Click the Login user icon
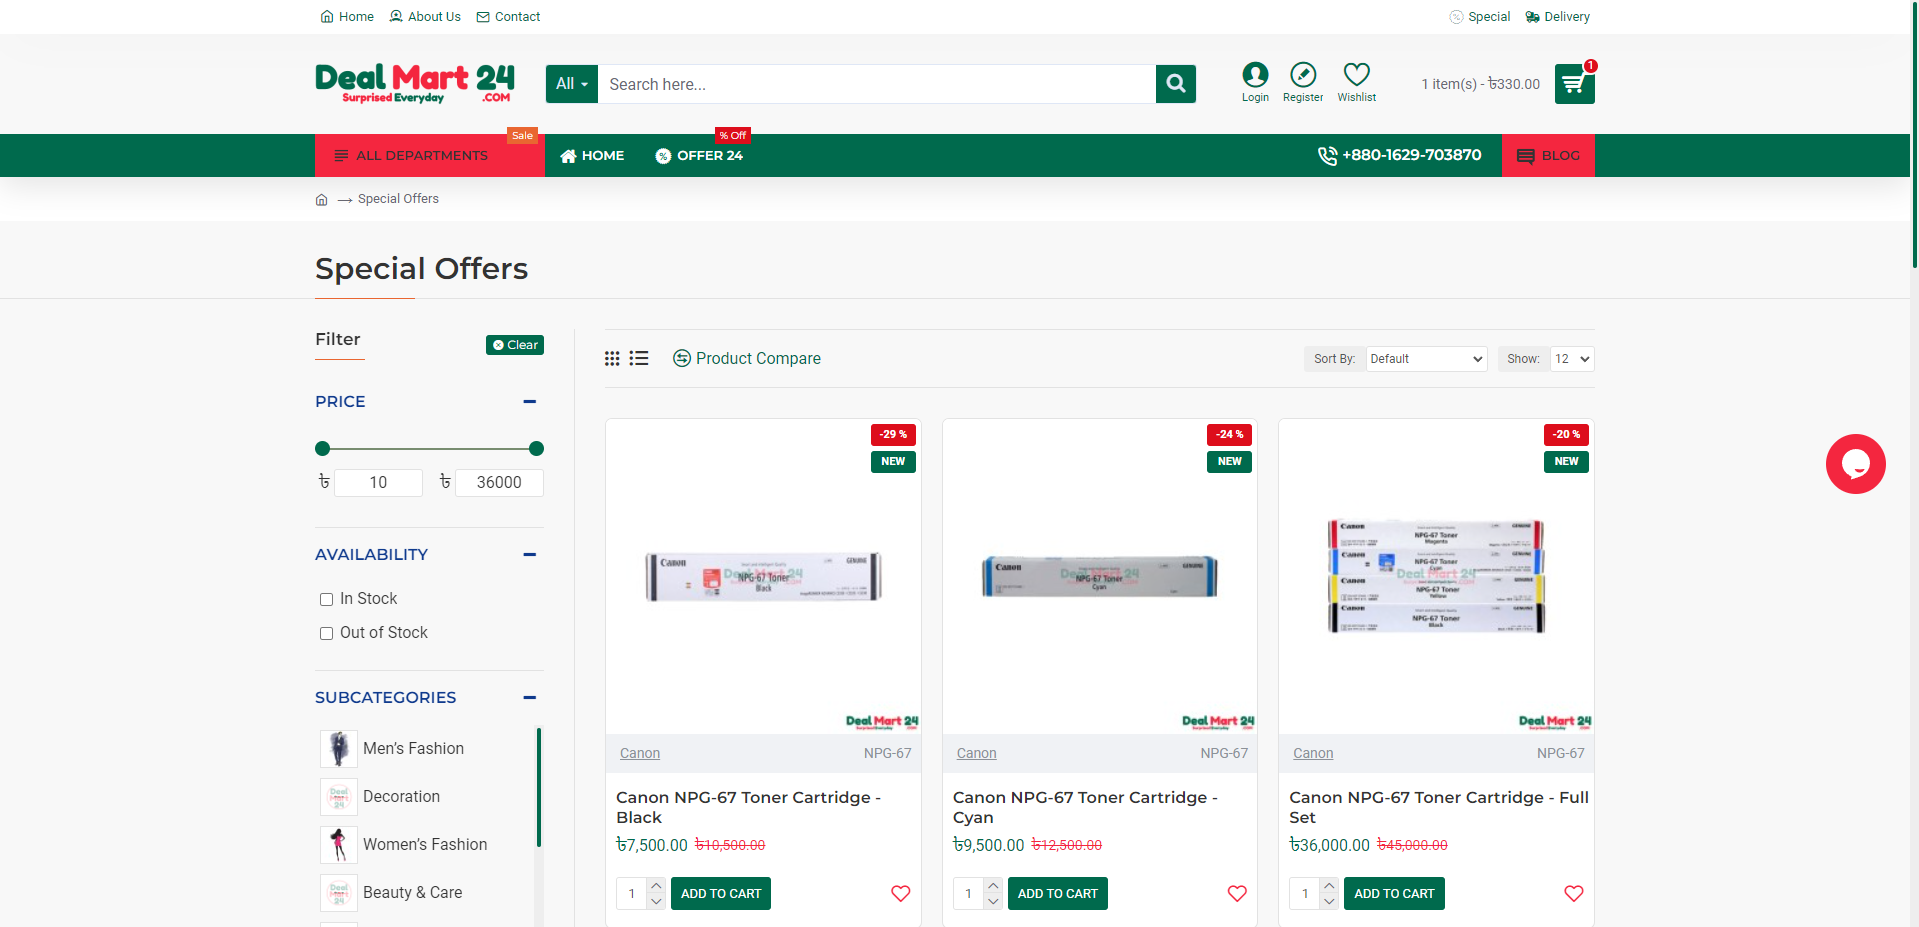This screenshot has width=1919, height=927. tap(1255, 75)
